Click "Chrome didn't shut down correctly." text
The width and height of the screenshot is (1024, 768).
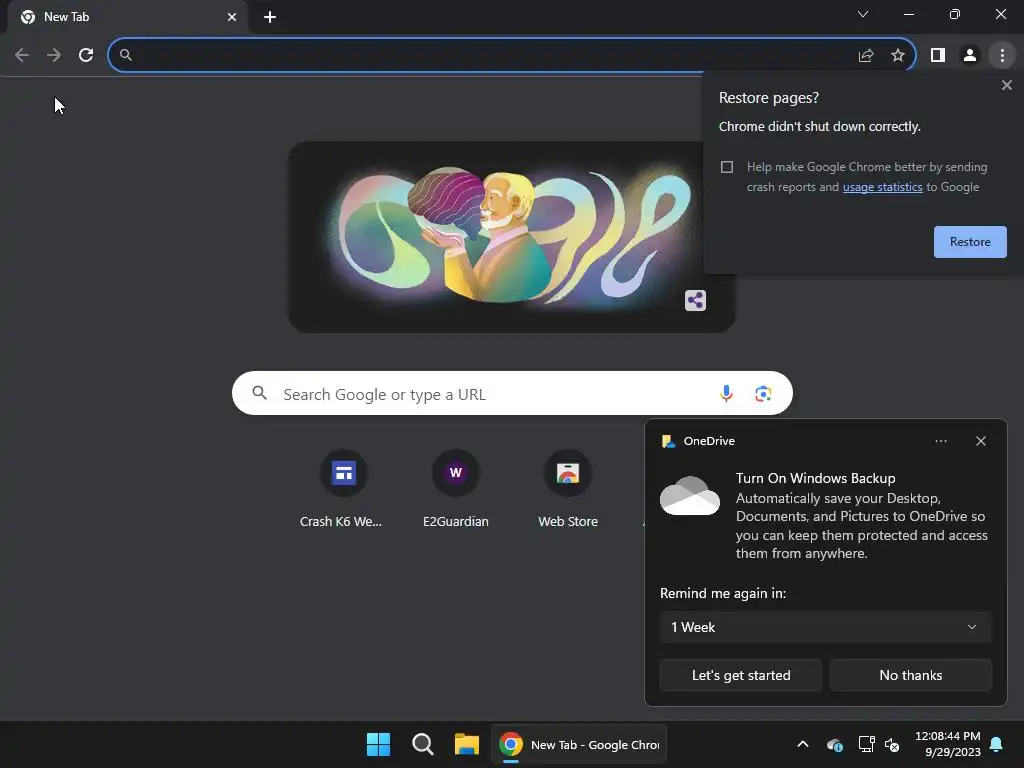tap(820, 127)
